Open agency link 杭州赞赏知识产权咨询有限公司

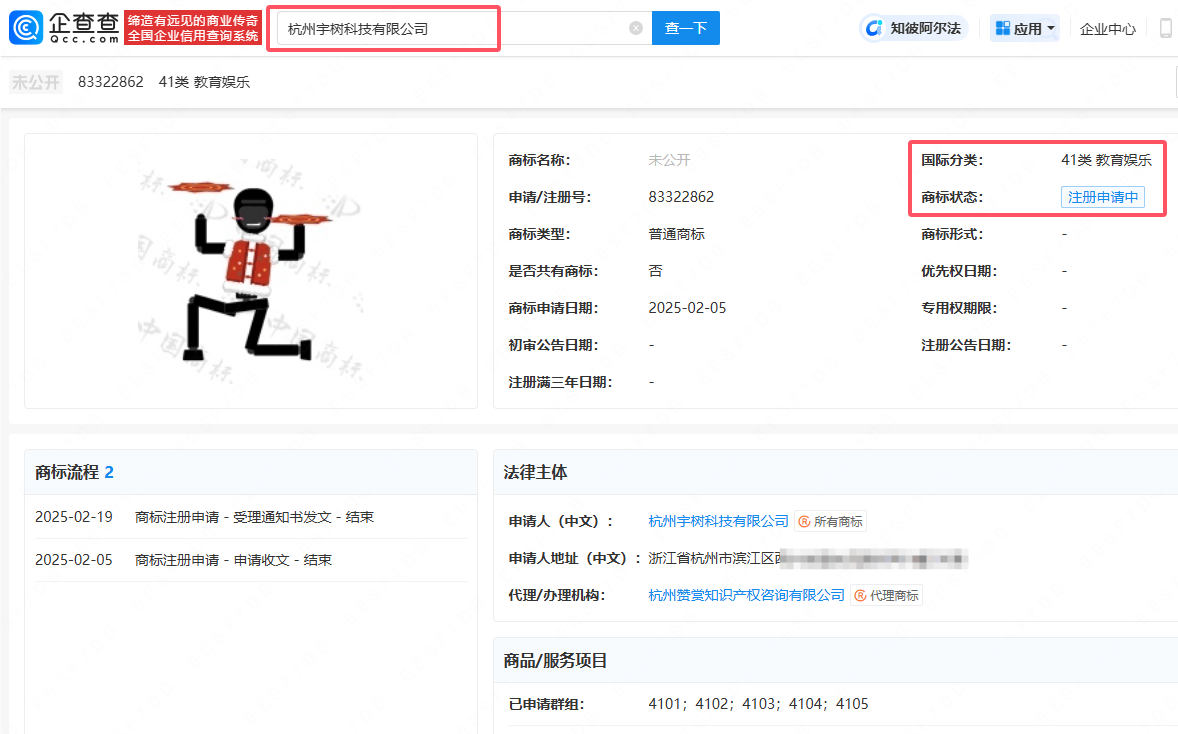746,595
